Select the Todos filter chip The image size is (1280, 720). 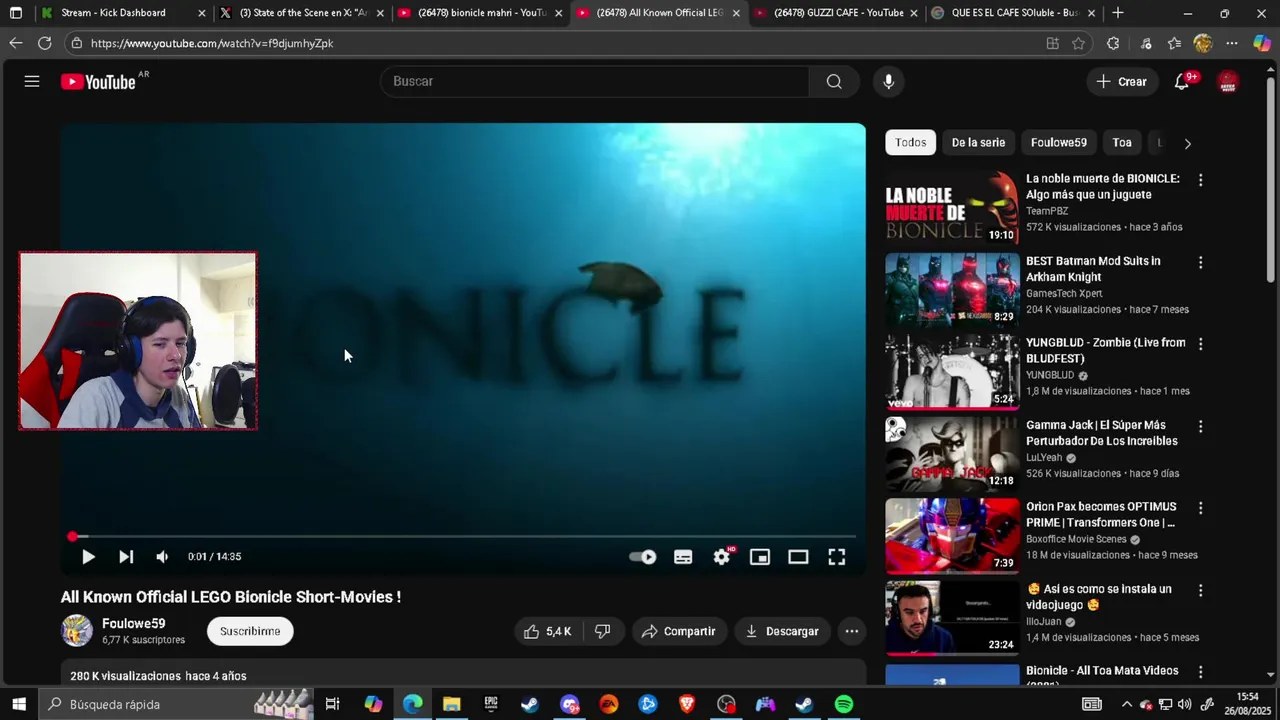click(910, 142)
